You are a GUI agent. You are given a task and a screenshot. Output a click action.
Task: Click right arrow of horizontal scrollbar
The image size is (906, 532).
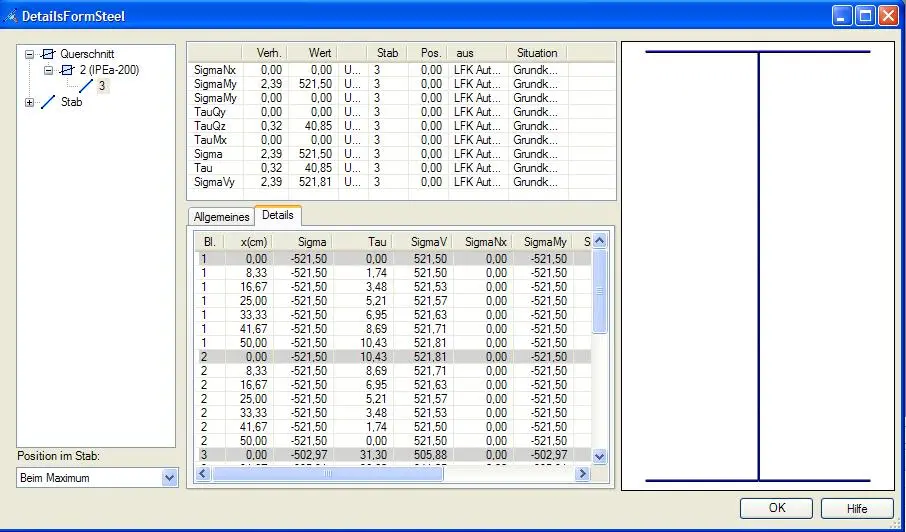[582, 474]
